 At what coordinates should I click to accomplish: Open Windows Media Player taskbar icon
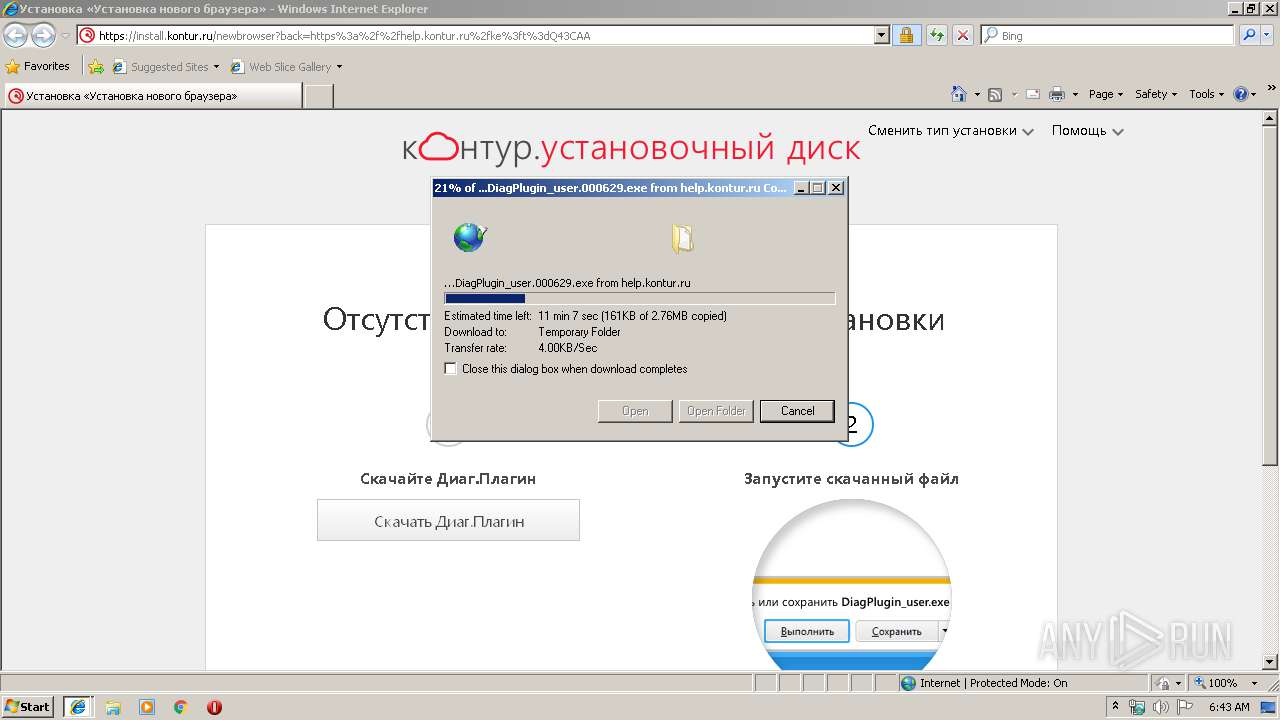pos(147,707)
